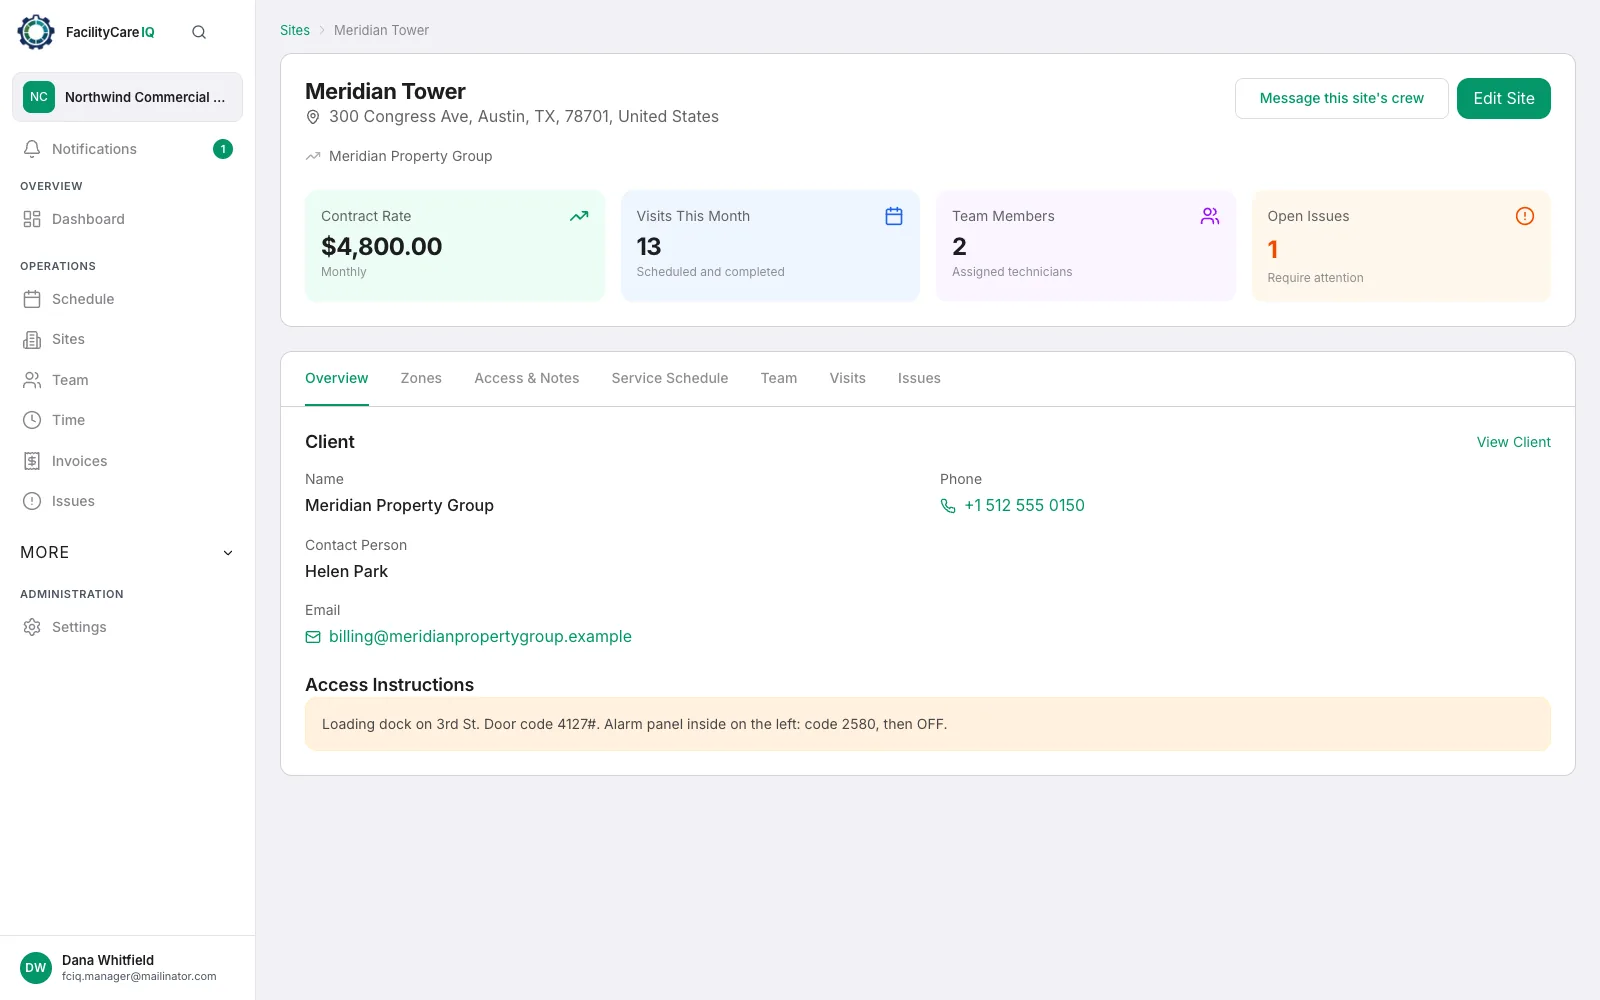The width and height of the screenshot is (1600, 1000).
Task: Switch to the Zones tab
Action: point(421,378)
